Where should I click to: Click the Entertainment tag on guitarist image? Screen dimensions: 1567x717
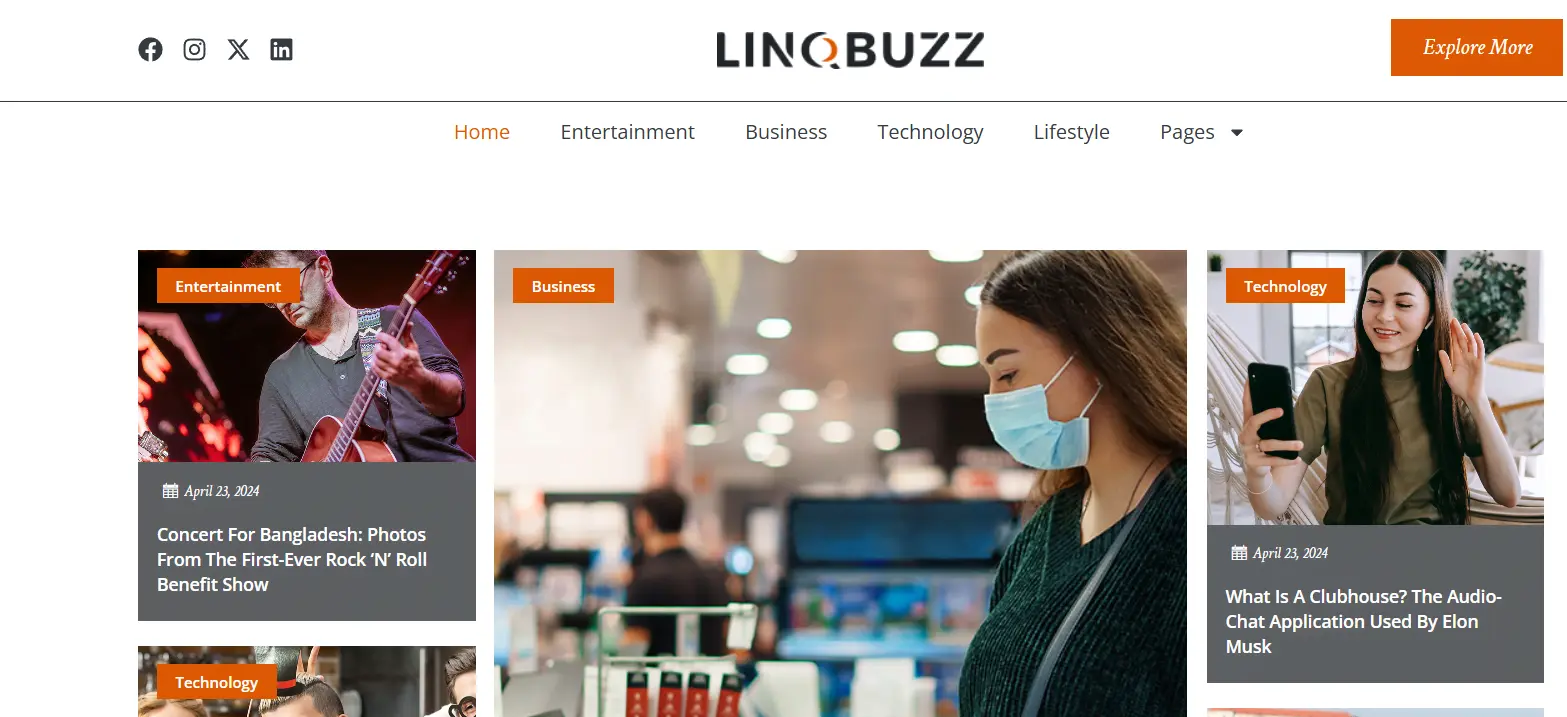pyautogui.click(x=228, y=286)
